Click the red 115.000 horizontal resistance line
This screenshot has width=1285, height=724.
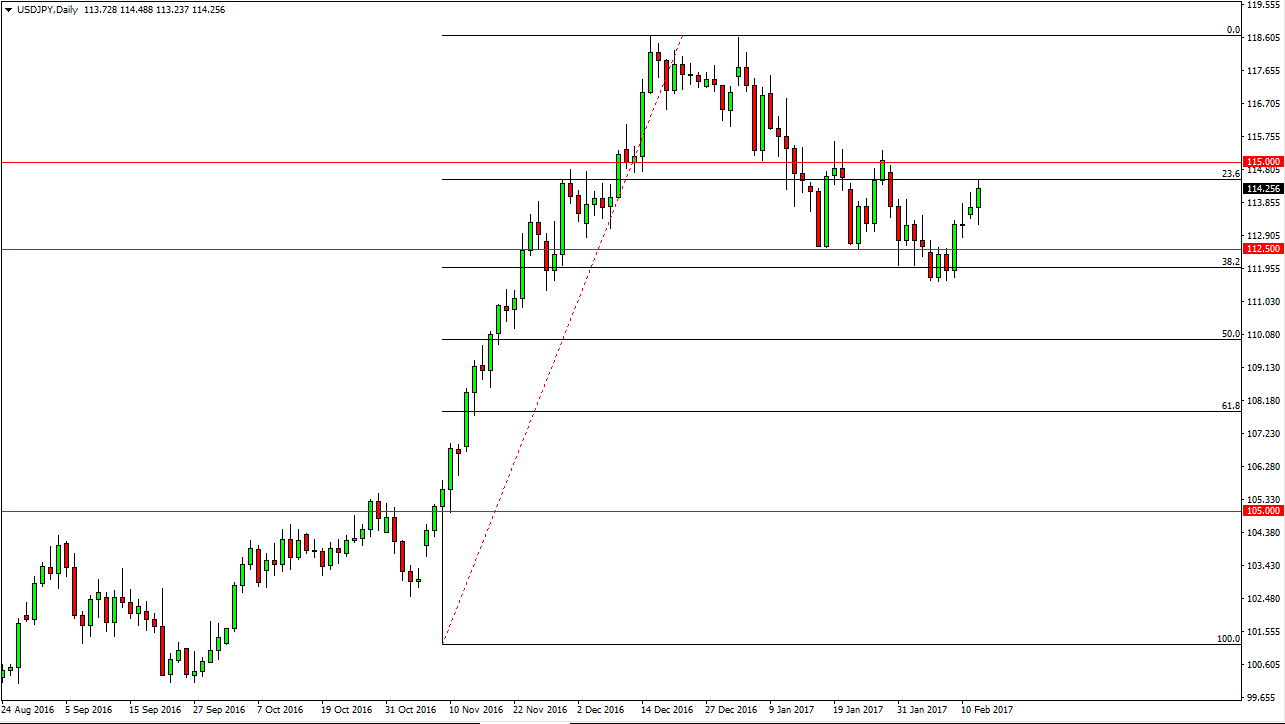tap(600, 161)
